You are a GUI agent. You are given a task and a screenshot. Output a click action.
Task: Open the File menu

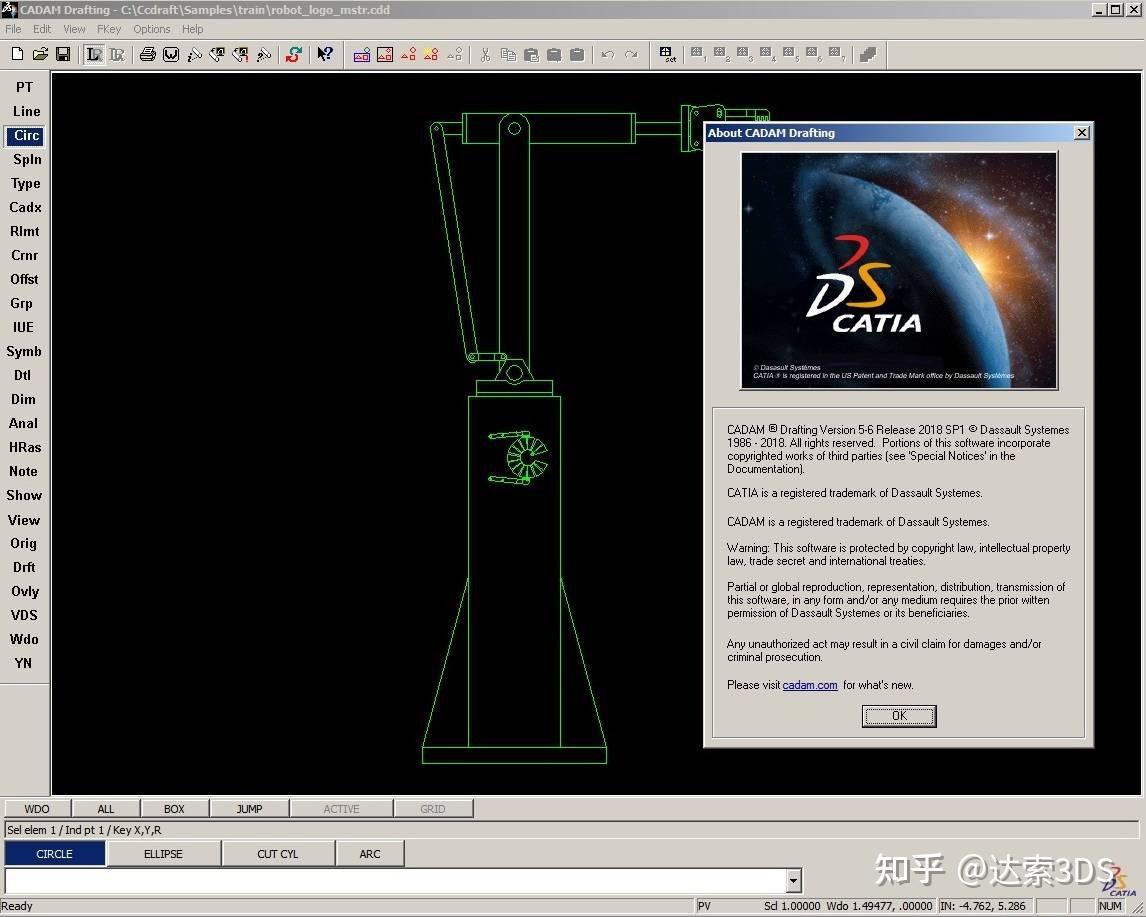[13, 29]
